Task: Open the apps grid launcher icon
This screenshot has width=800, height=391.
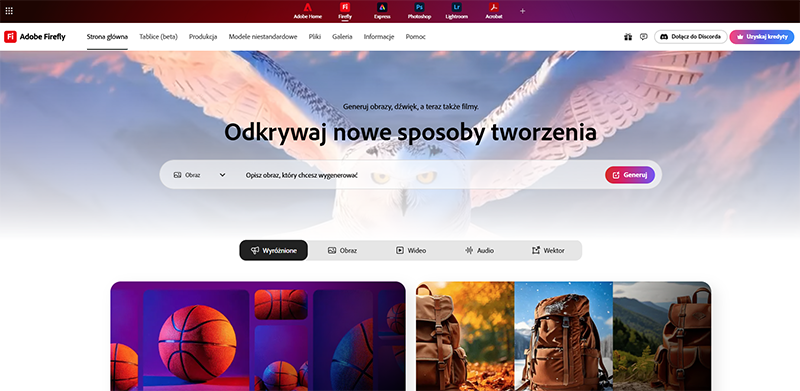Action: 9,11
